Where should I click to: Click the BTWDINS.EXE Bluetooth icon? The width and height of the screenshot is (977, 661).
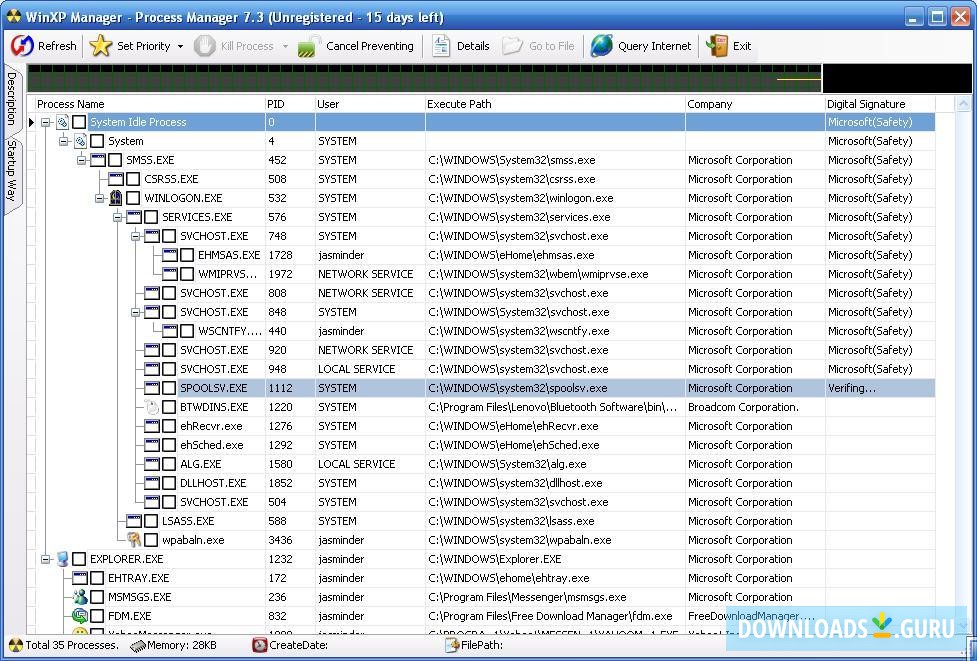[x=151, y=407]
